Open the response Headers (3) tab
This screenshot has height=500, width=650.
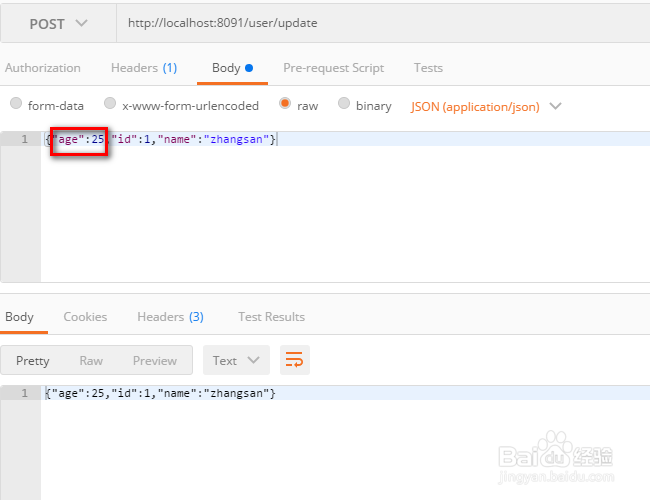pyautogui.click(x=170, y=317)
